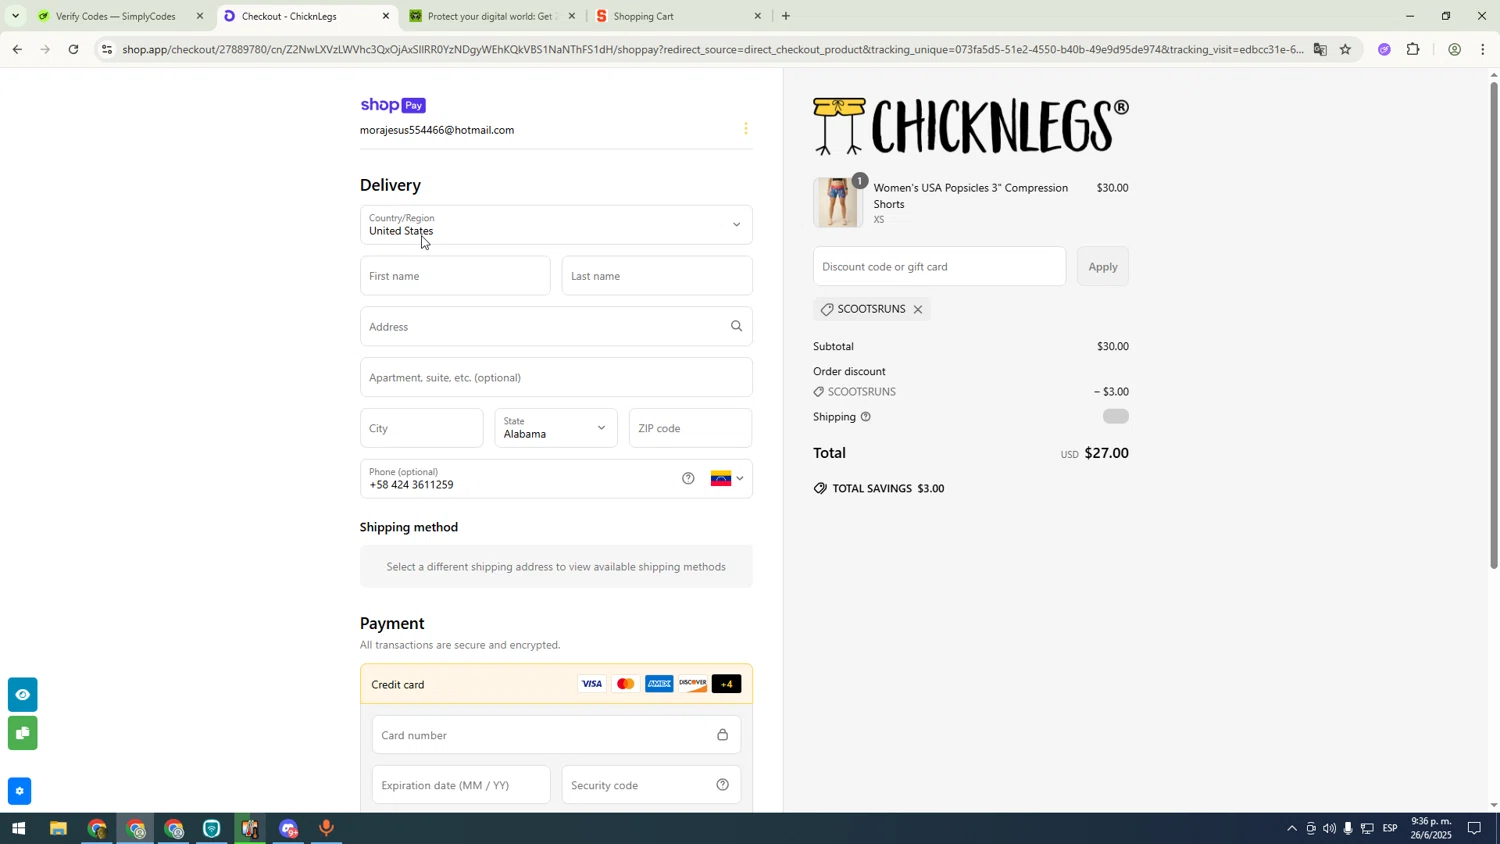
Task: Click the Shop Pay logo
Action: click(x=393, y=105)
